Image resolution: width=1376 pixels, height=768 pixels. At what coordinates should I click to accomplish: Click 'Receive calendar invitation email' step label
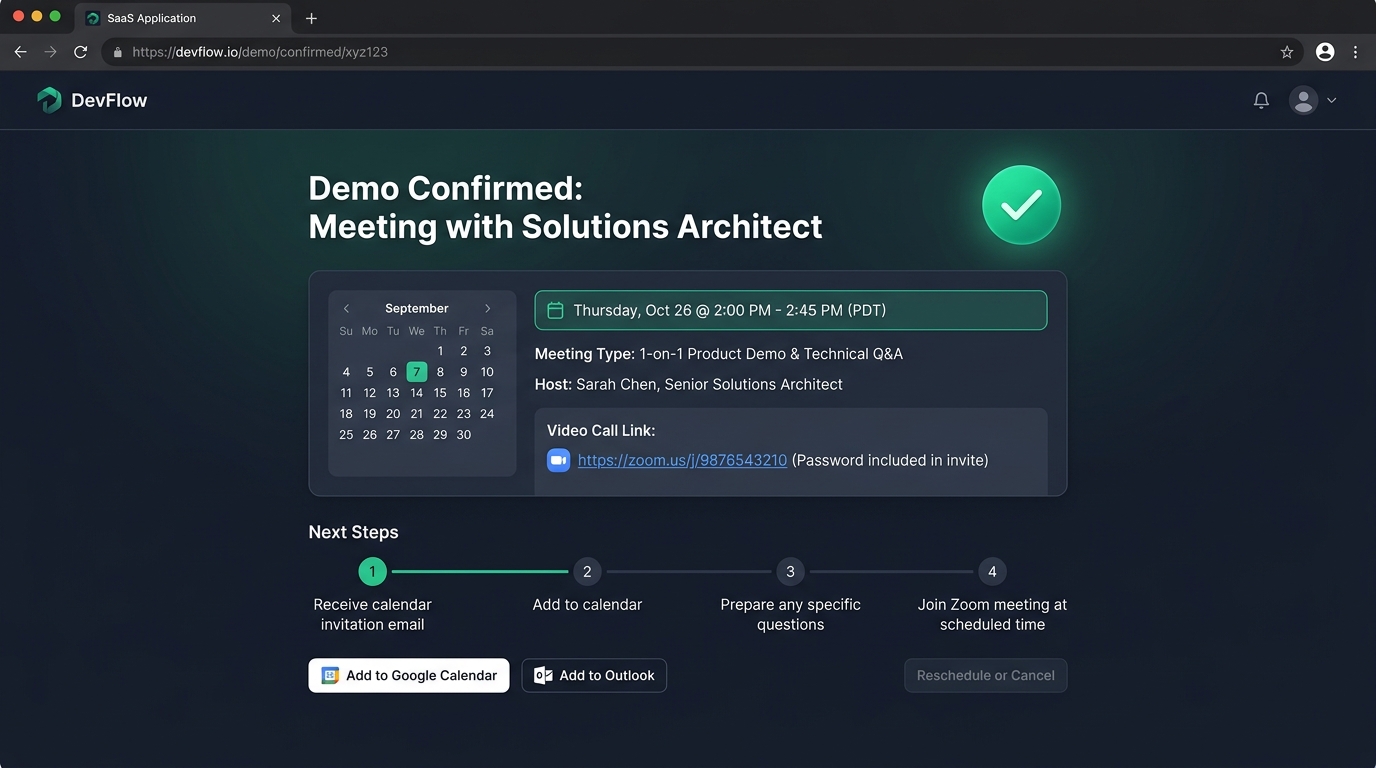point(372,614)
